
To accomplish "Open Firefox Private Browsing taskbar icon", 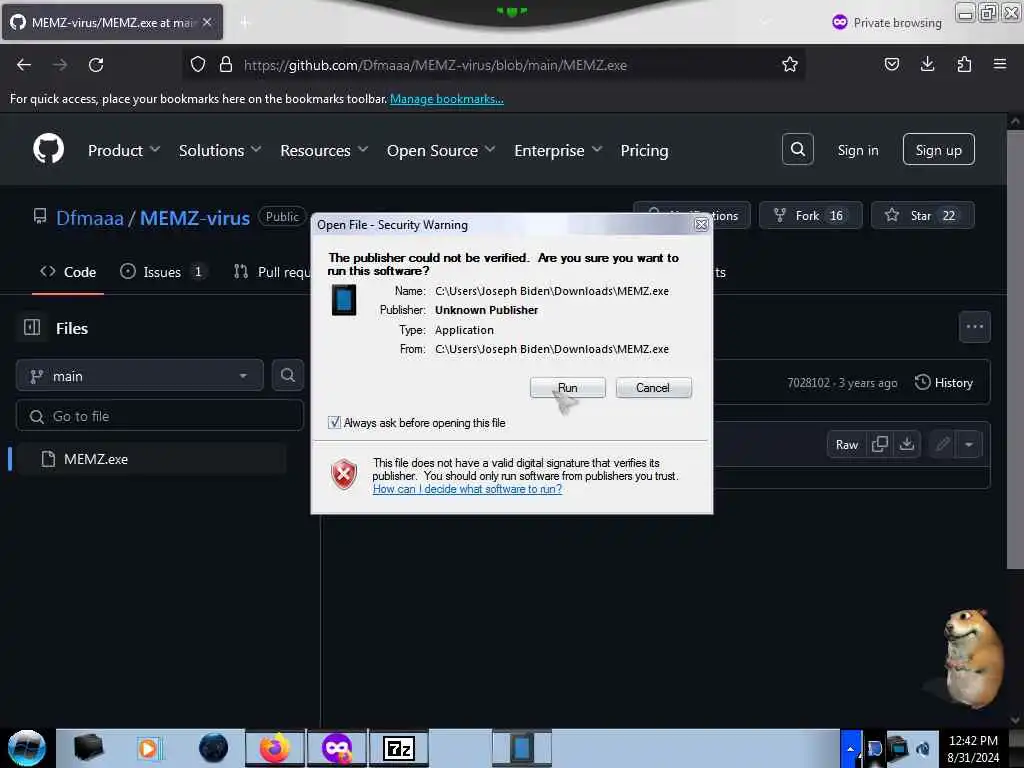I will [337, 748].
